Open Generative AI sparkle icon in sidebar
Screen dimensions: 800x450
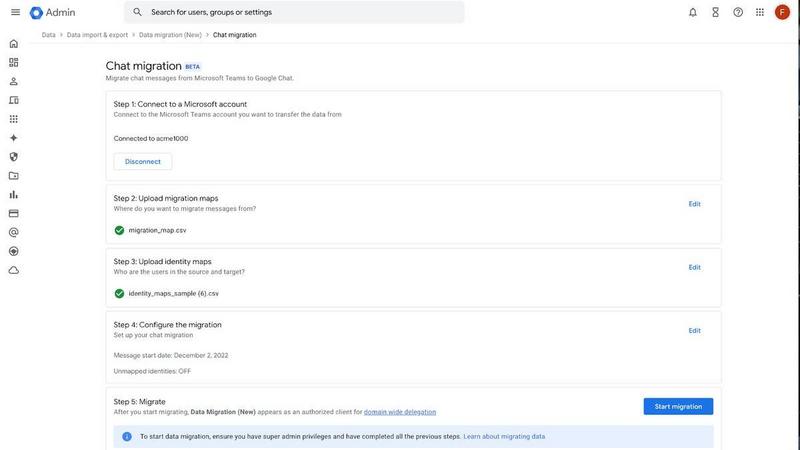[x=14, y=138]
